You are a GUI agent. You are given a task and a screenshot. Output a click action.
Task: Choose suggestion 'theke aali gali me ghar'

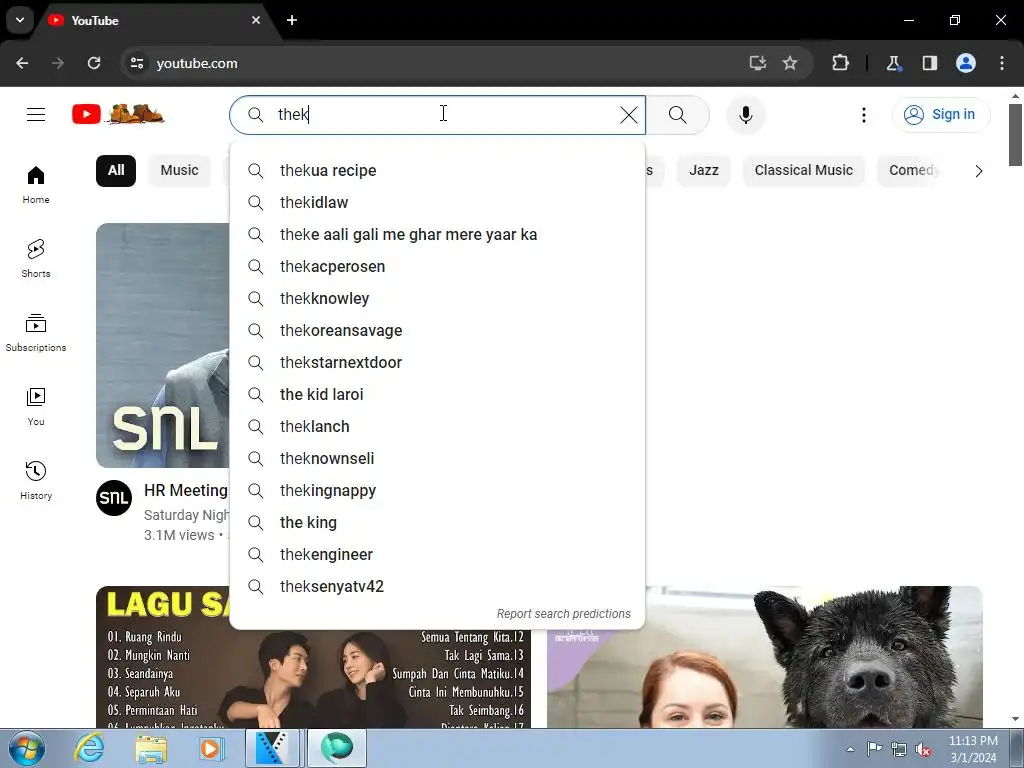(438, 234)
